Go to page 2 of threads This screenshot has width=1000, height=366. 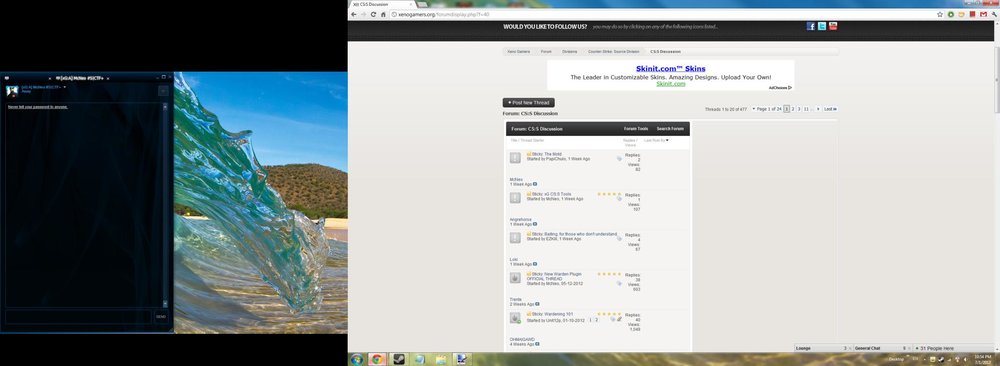793,109
